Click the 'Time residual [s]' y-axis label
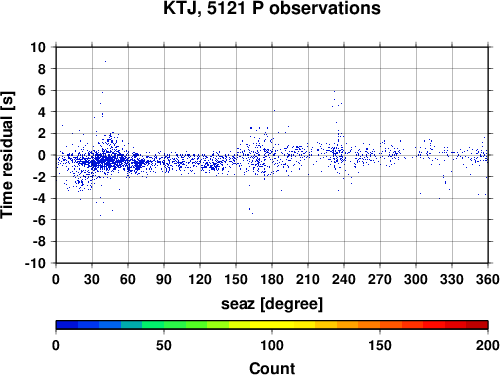 [7, 155]
